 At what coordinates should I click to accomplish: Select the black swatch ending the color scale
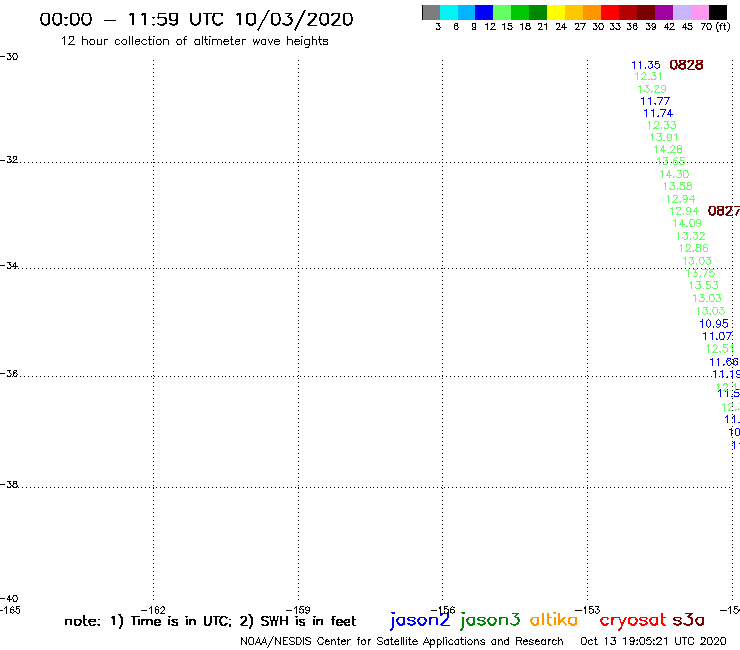coord(718,12)
